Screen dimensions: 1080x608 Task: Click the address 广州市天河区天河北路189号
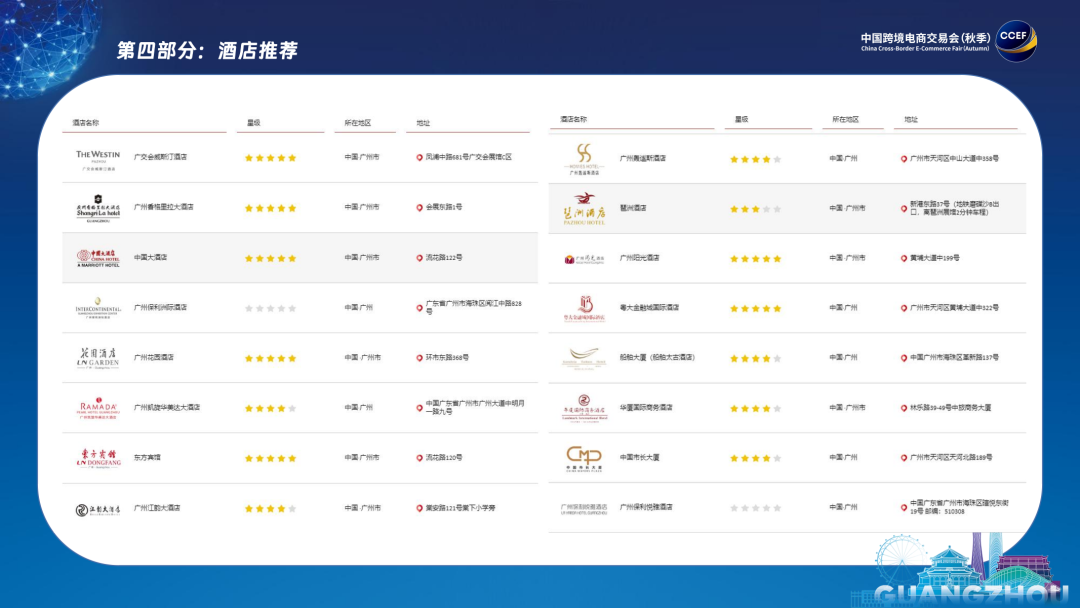(x=951, y=457)
